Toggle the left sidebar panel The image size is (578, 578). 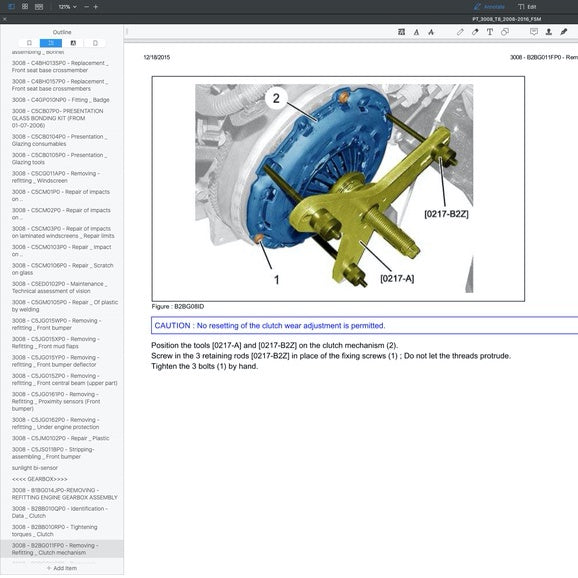[x=11, y=7]
